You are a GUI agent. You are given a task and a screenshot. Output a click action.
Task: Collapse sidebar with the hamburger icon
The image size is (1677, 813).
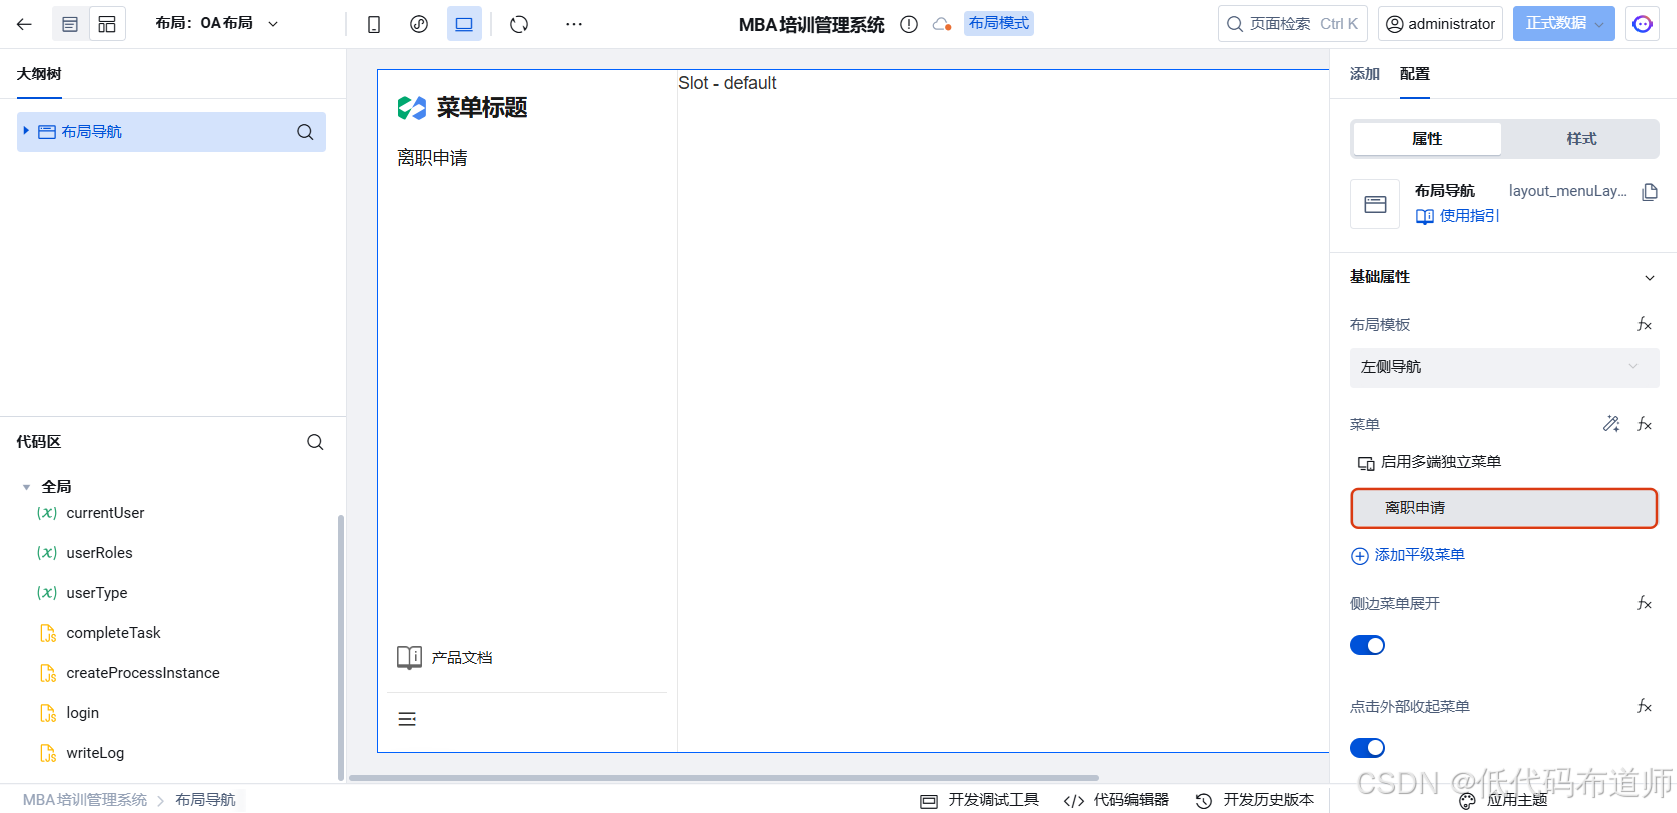click(x=407, y=719)
